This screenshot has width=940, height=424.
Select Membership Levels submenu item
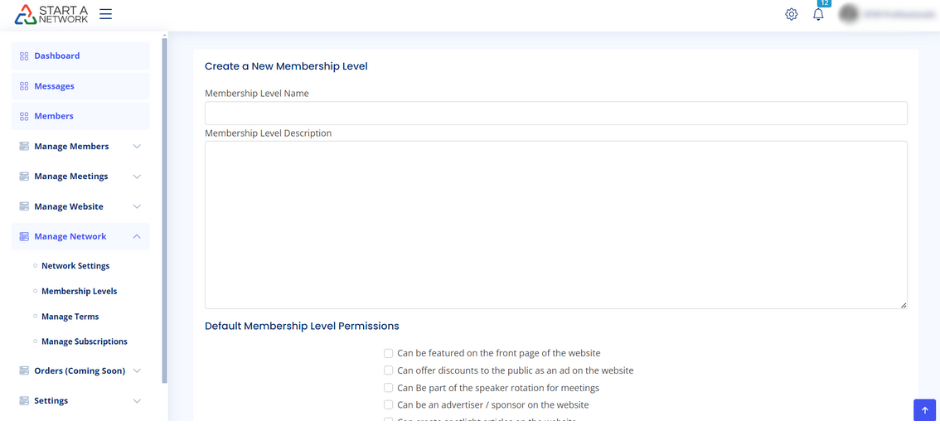79,291
